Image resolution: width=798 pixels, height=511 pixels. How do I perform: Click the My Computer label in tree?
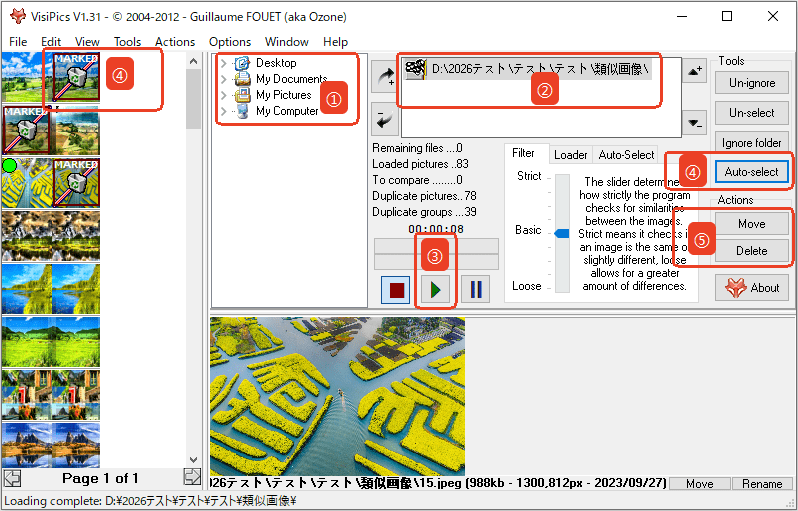pyautogui.click(x=287, y=111)
